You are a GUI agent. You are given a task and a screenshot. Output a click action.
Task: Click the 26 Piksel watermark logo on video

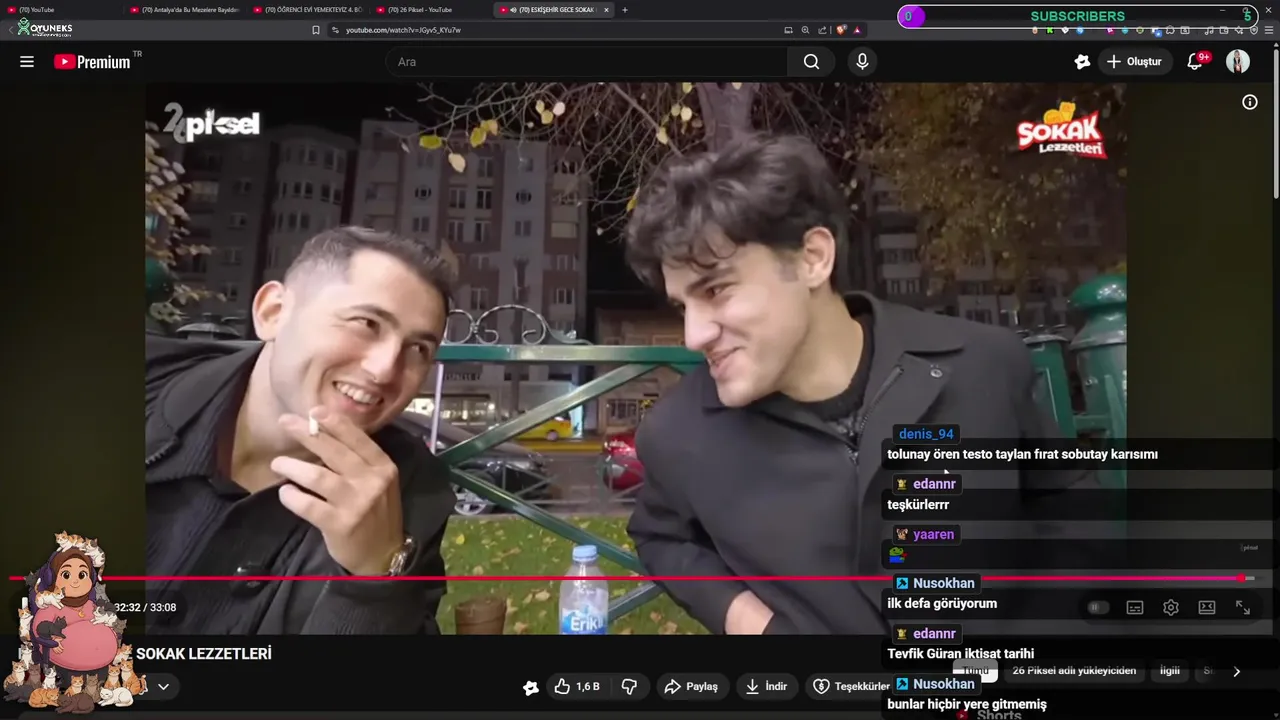pos(211,124)
